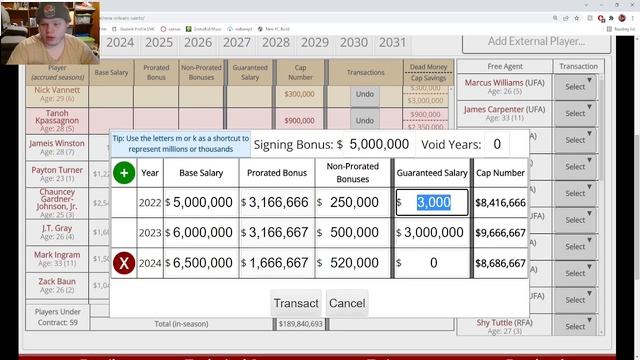Screen dimensions: 640x360
Task: Open the New PC Build bookmark
Action: click(x=274, y=29)
